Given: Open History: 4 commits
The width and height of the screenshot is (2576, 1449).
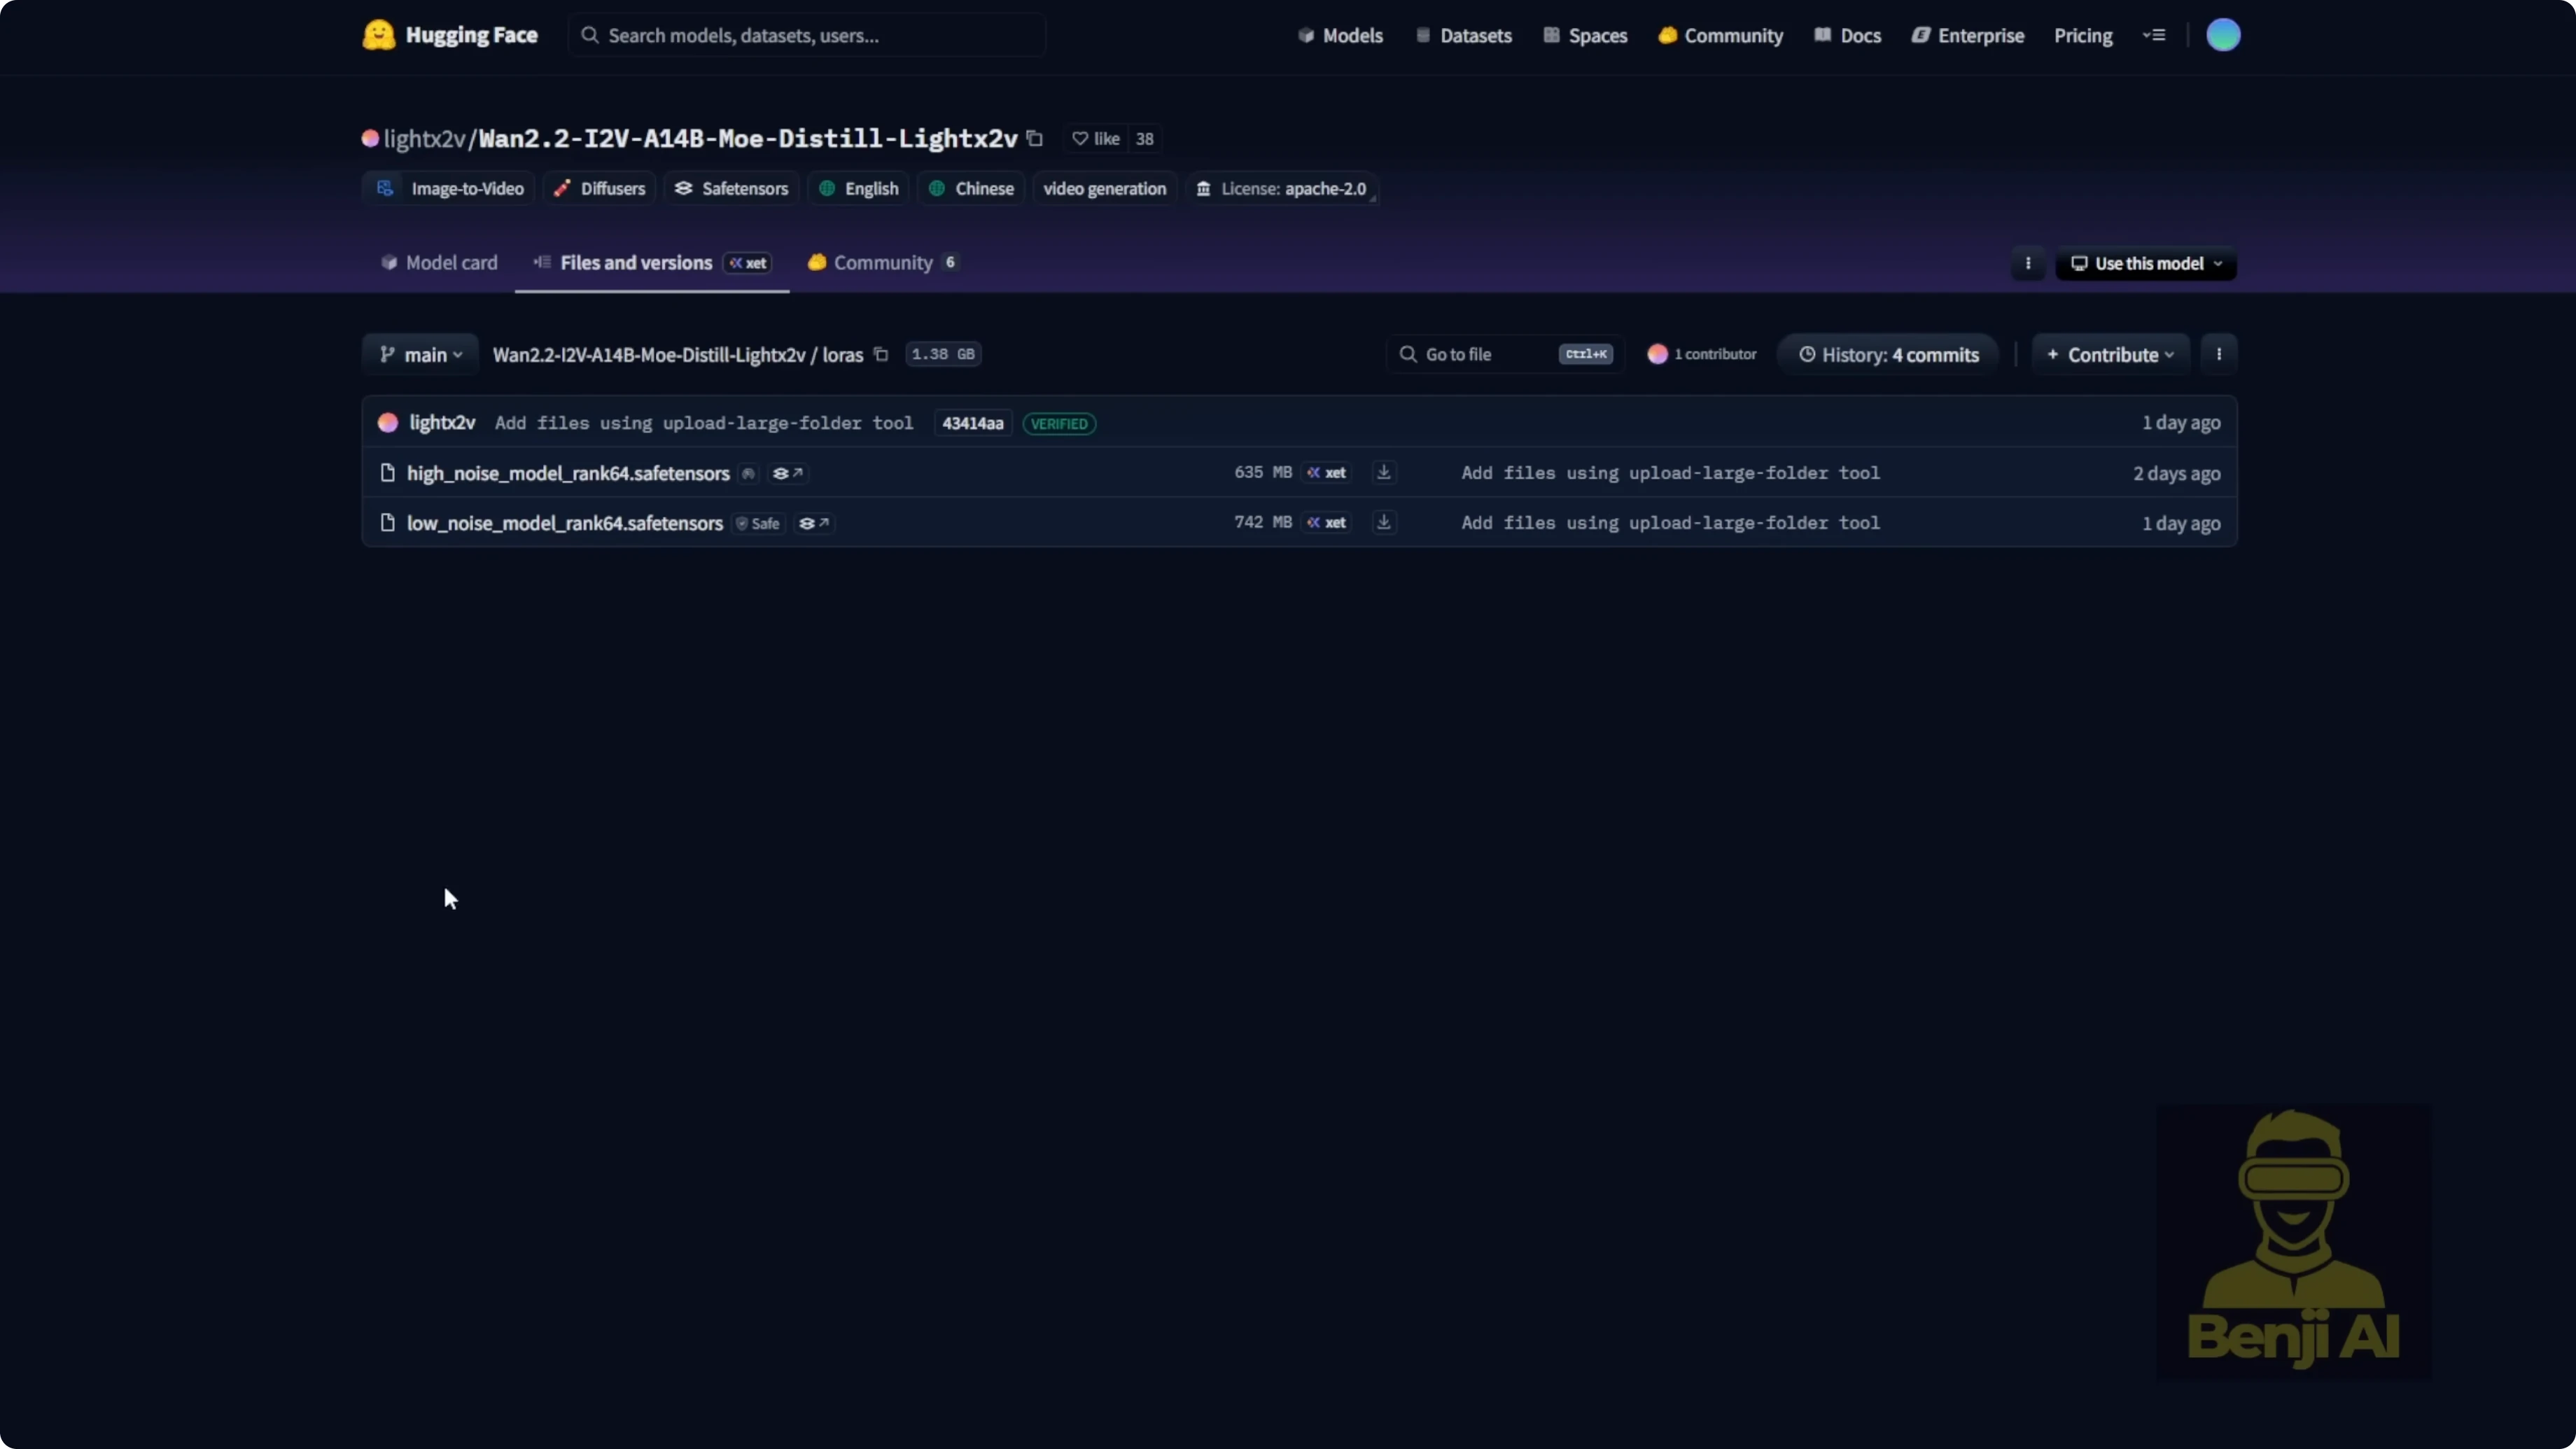Looking at the screenshot, I should (x=1888, y=354).
